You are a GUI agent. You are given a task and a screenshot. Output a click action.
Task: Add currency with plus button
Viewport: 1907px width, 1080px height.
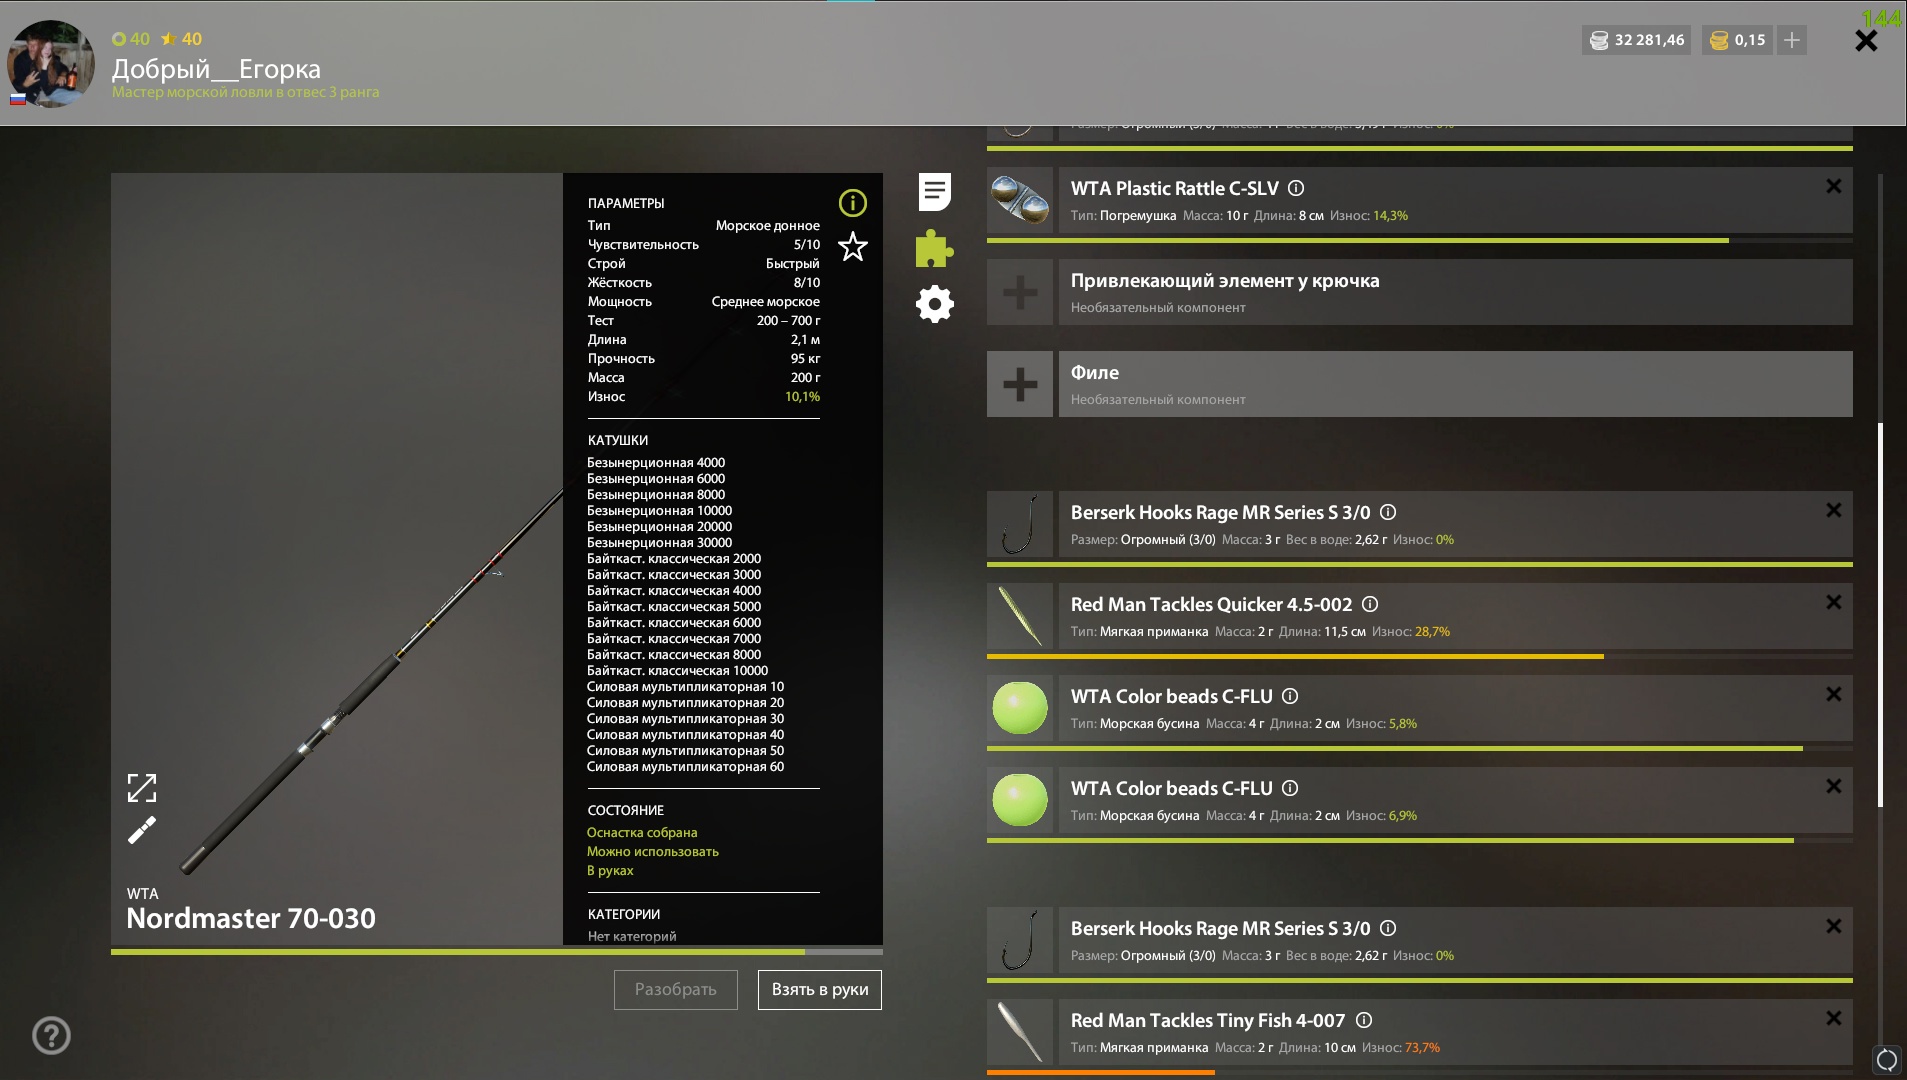1792,40
